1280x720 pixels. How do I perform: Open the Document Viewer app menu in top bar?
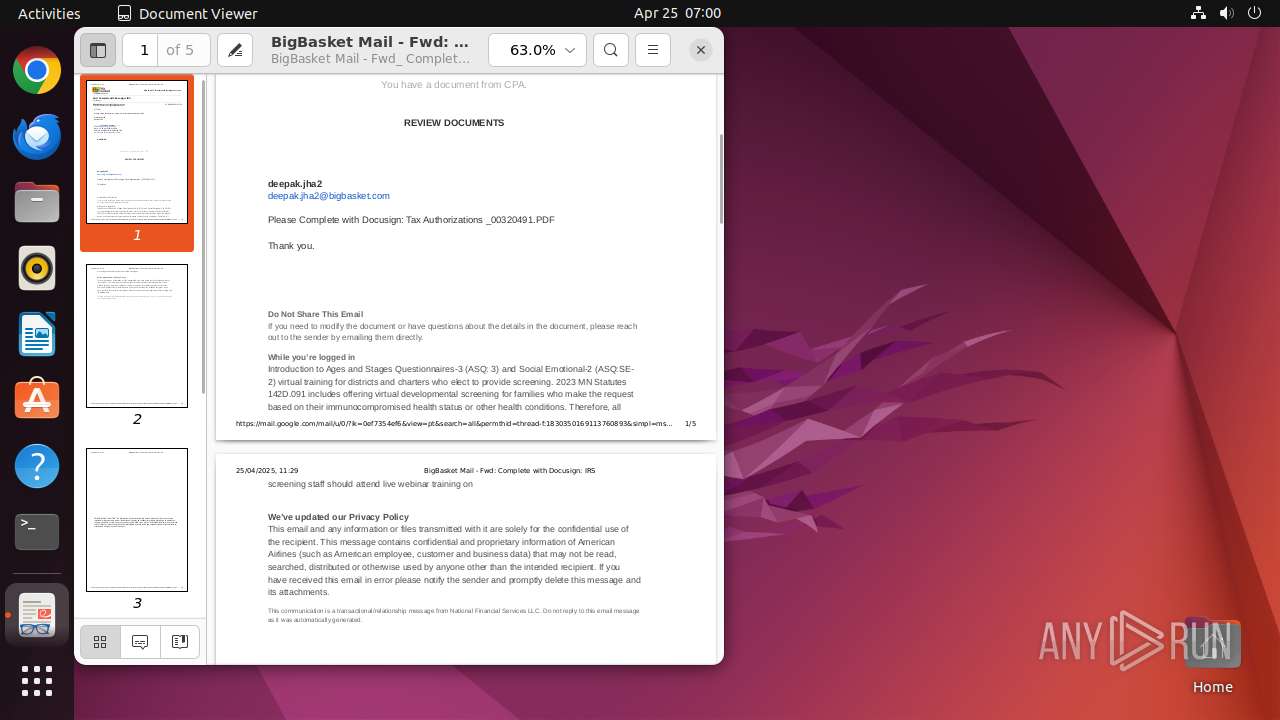click(187, 13)
